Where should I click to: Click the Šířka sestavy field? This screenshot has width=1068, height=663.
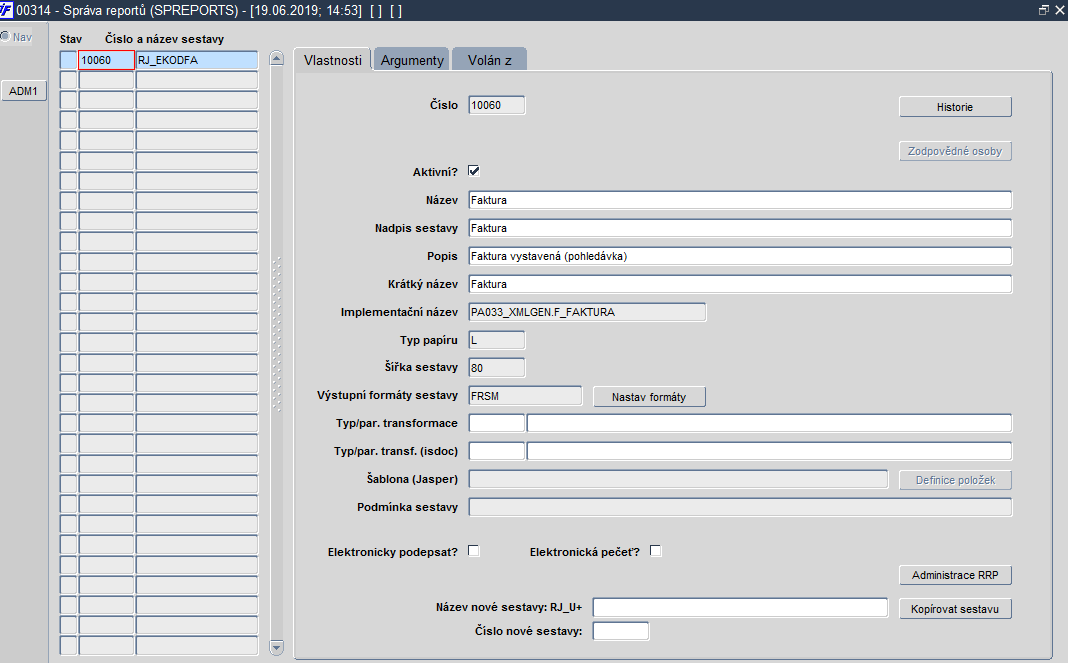497,368
